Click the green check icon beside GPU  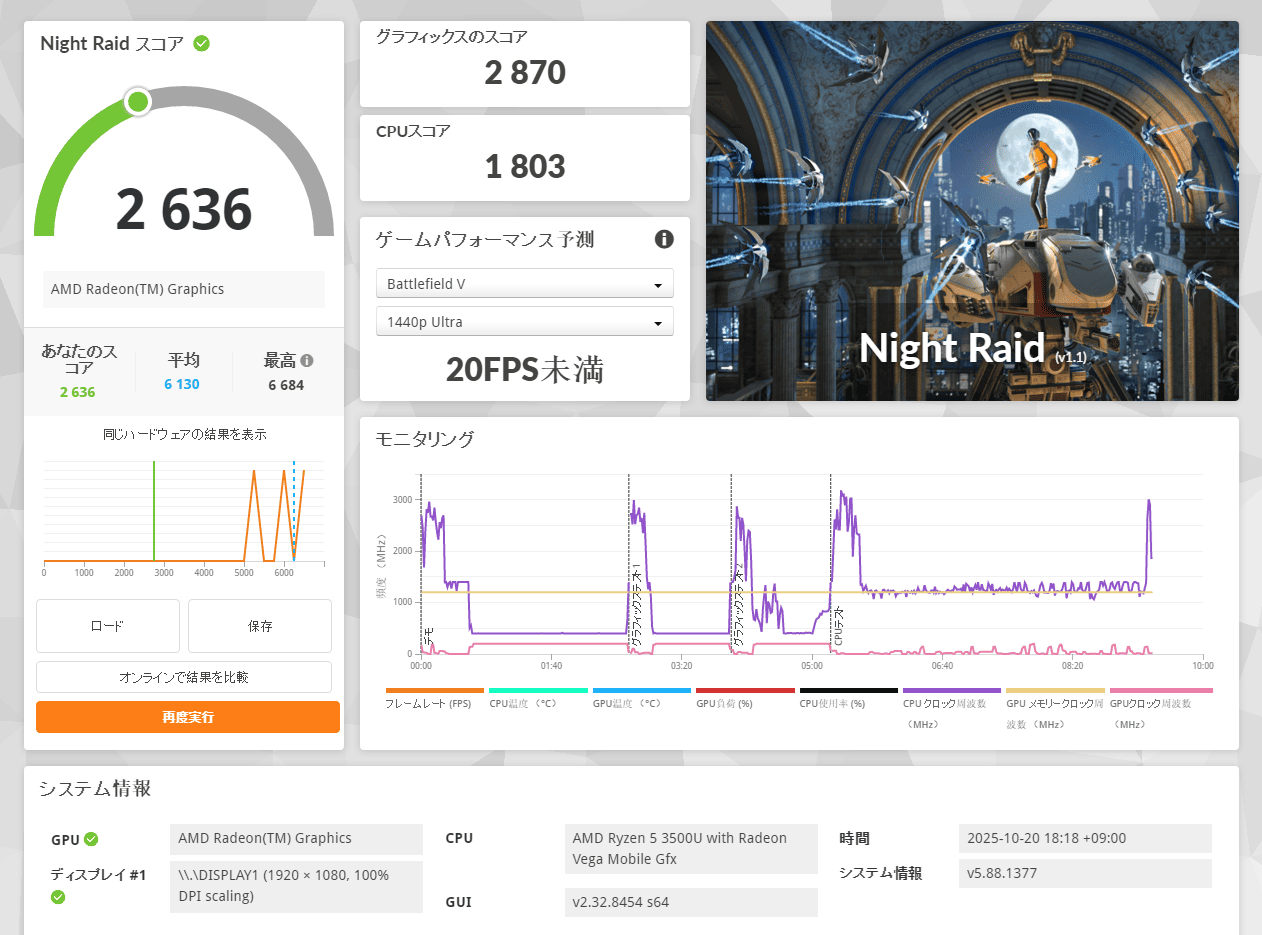pos(91,839)
